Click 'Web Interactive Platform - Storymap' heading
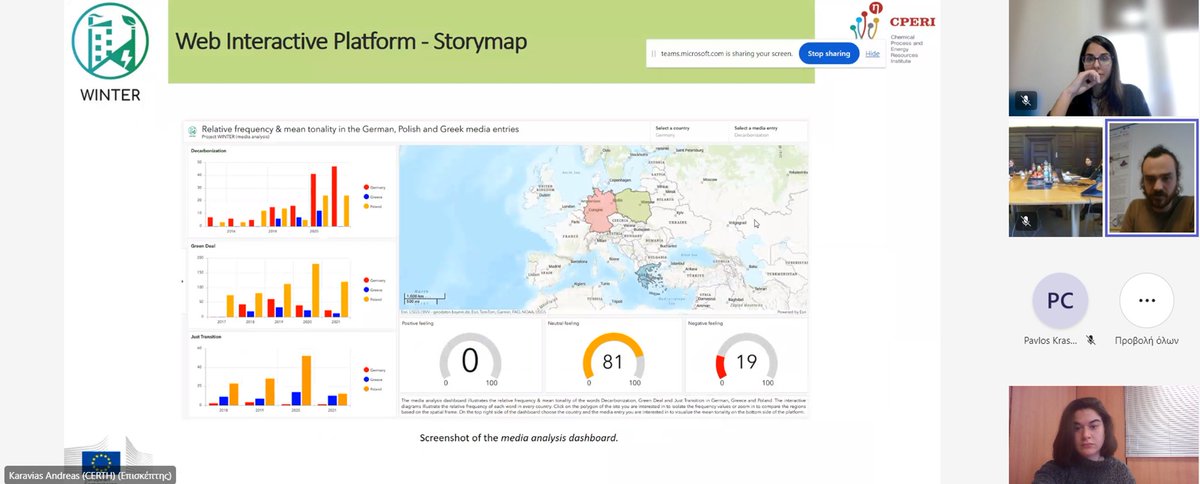Viewport: 1200px width, 484px height. [351, 41]
